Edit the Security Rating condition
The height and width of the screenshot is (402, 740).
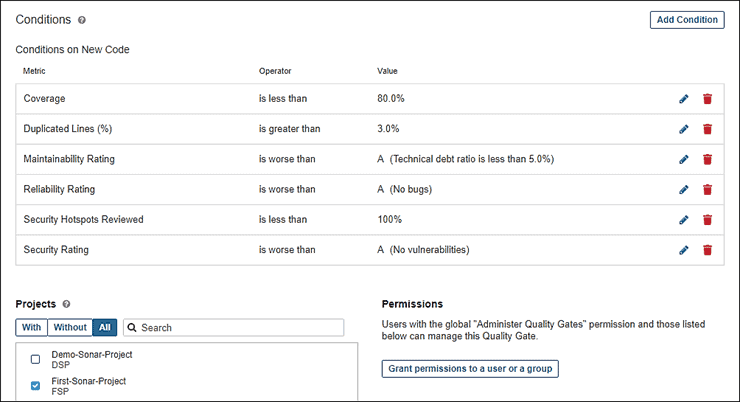(684, 249)
